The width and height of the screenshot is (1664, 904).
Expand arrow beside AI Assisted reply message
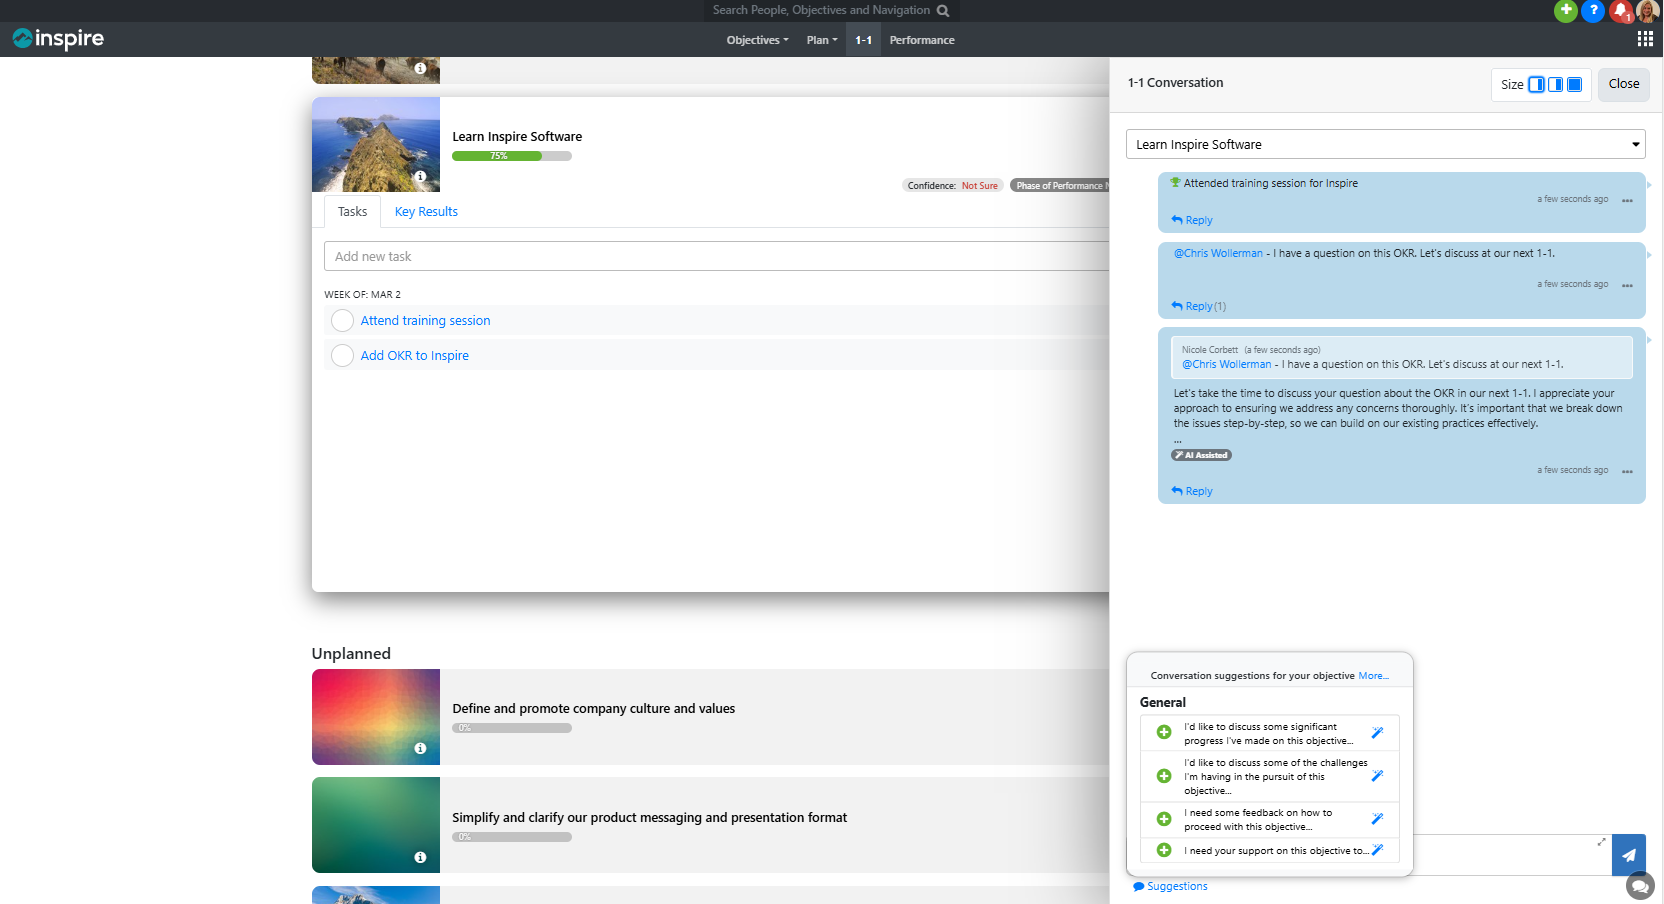pyautogui.click(x=1649, y=340)
